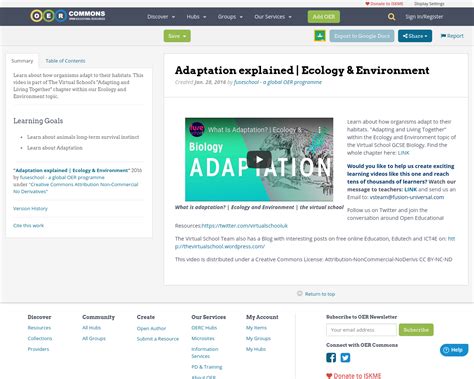Open Display Settings at top
This screenshot has width=474, height=379.
[429, 4]
